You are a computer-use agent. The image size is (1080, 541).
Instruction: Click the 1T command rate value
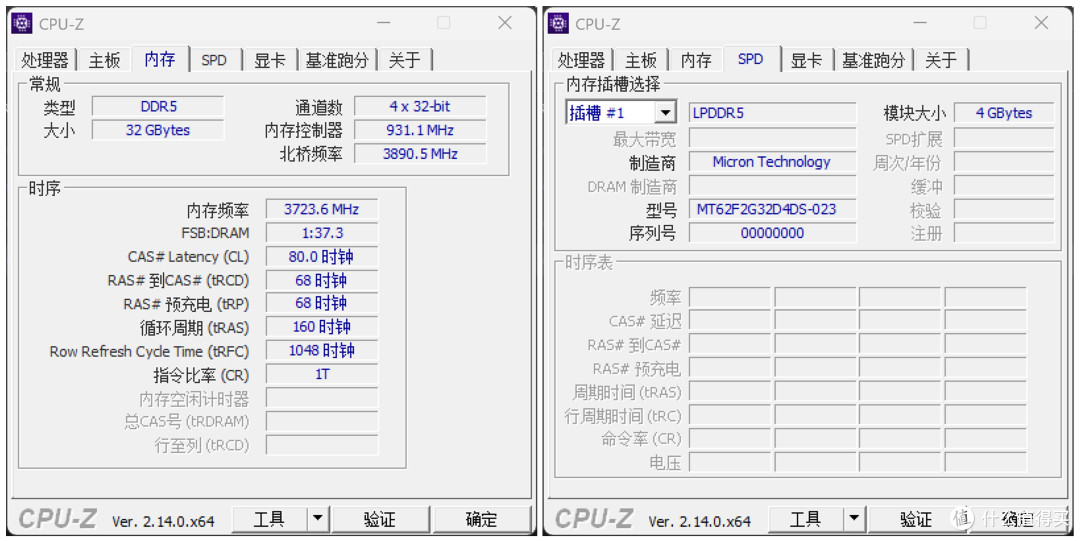click(x=322, y=374)
